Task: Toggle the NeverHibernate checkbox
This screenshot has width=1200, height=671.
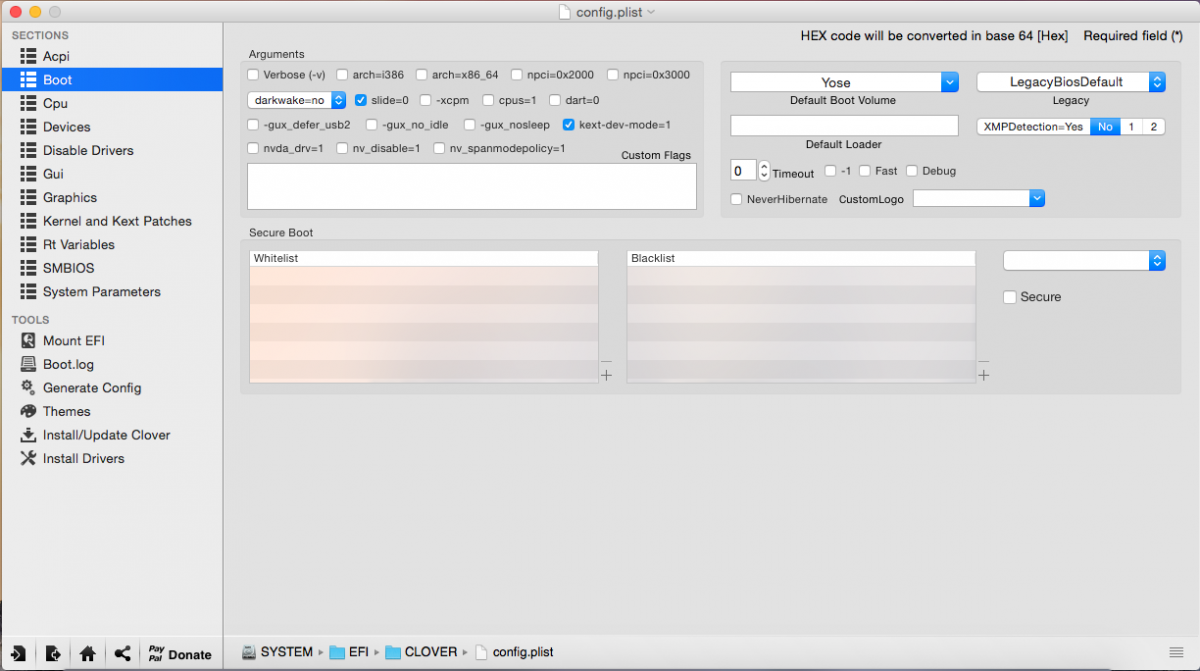Action: [x=737, y=199]
